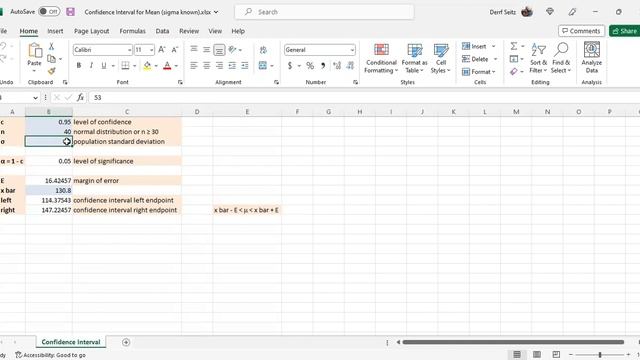Click Insert cells button
Viewport: 640px width, 360px height.
475,47
